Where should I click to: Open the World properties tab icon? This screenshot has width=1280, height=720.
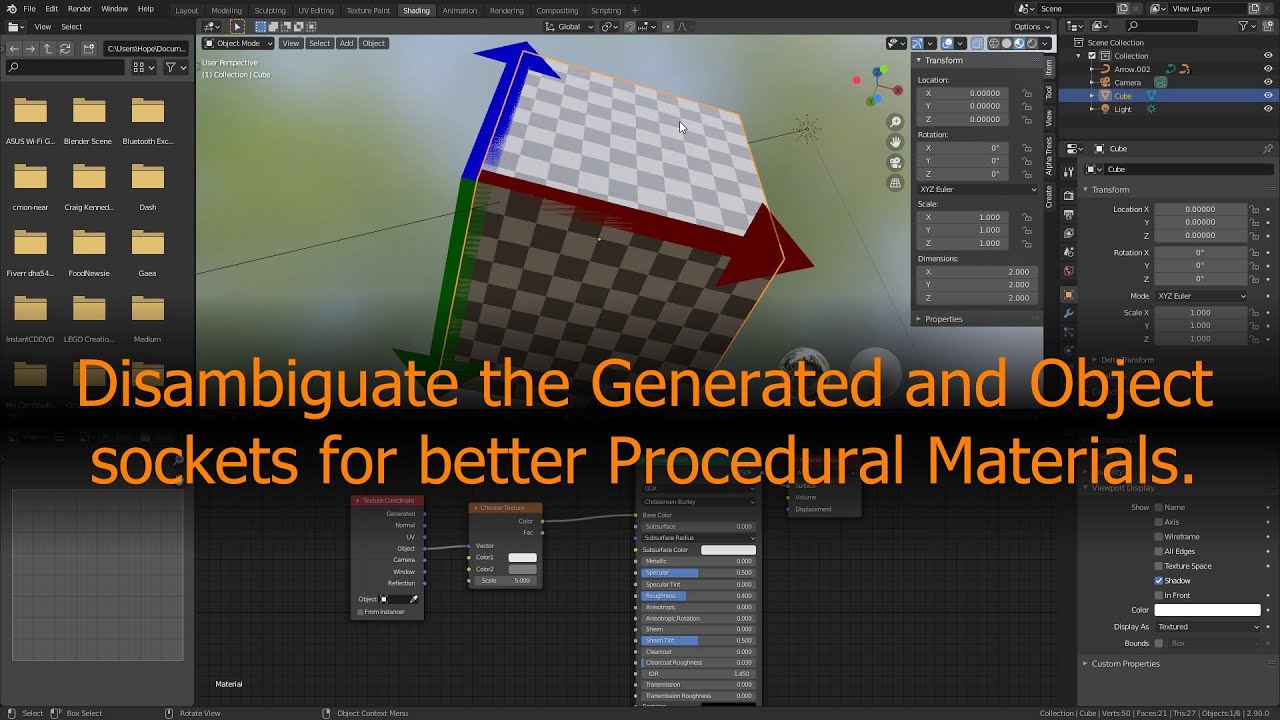1068,271
